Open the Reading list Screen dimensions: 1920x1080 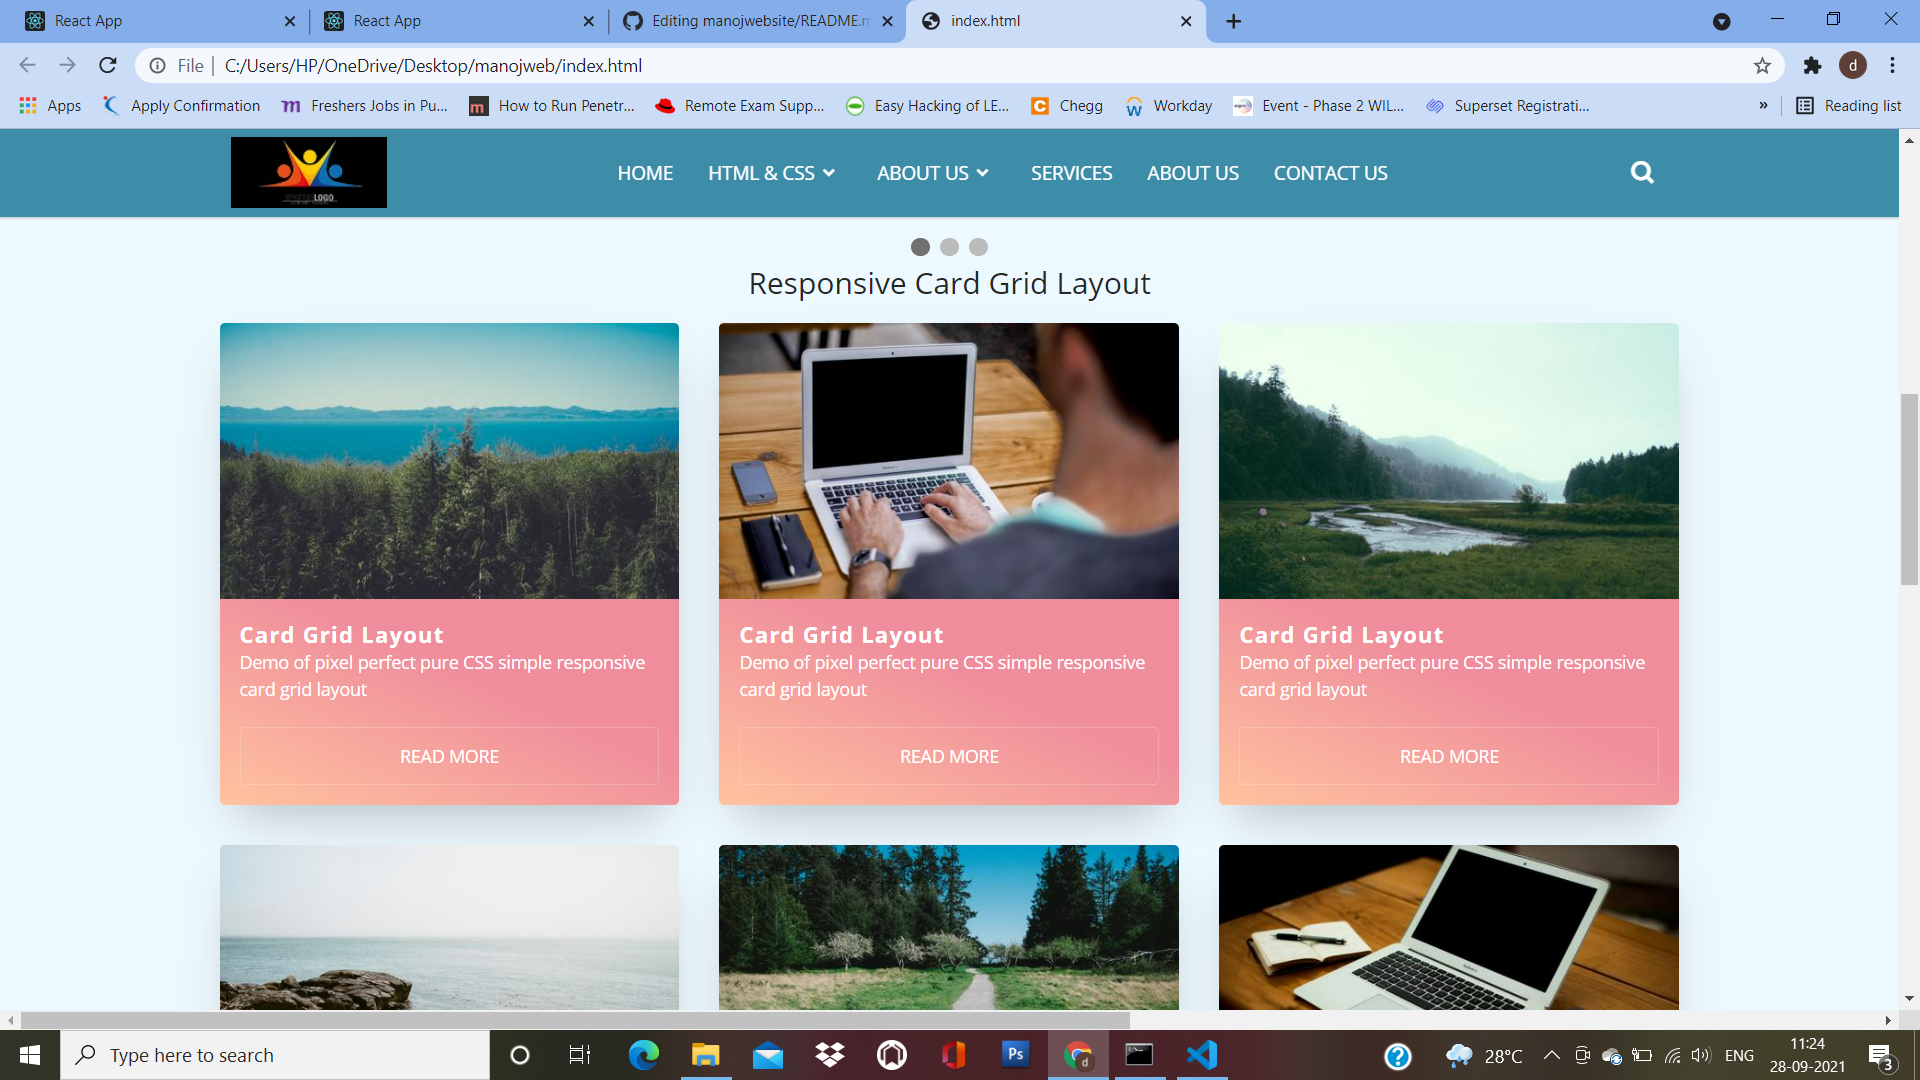(1849, 106)
